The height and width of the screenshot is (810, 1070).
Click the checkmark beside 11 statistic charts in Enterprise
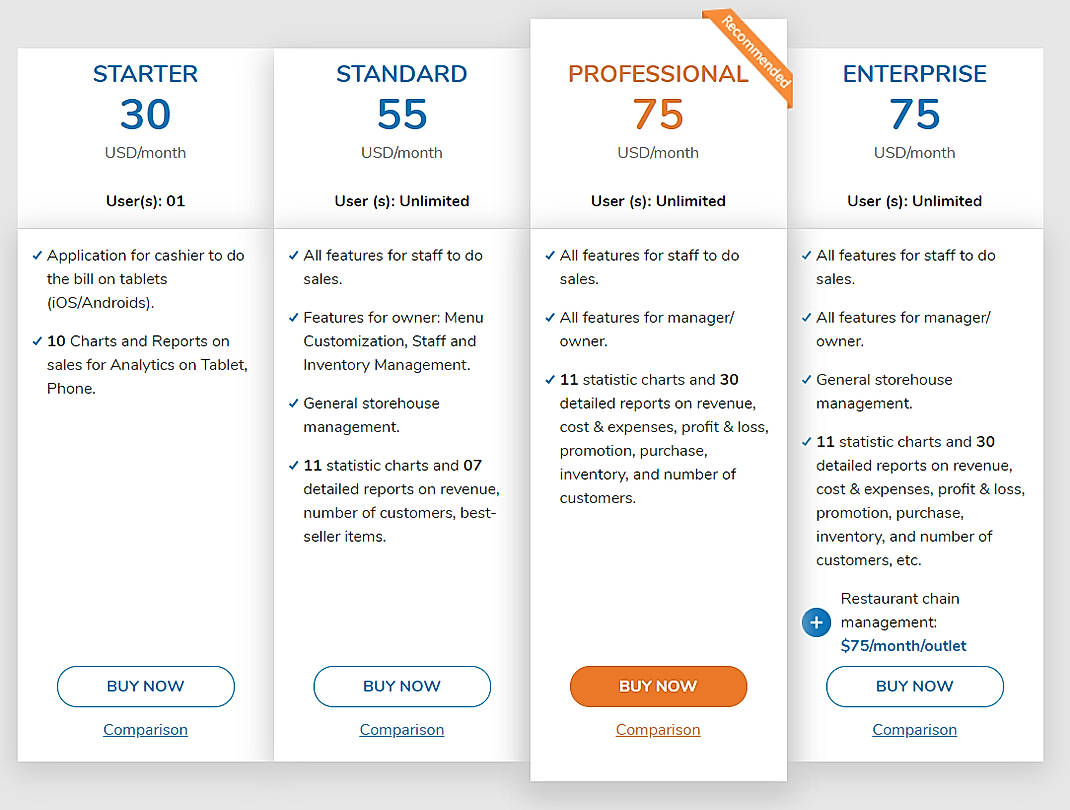point(807,442)
